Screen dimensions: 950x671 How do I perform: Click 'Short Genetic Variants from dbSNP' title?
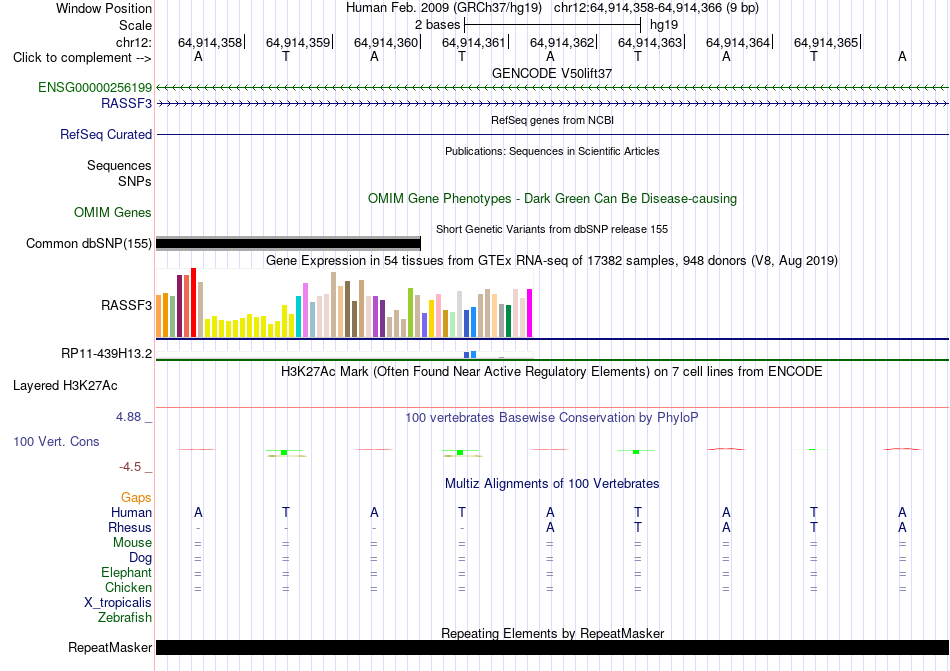point(552,230)
